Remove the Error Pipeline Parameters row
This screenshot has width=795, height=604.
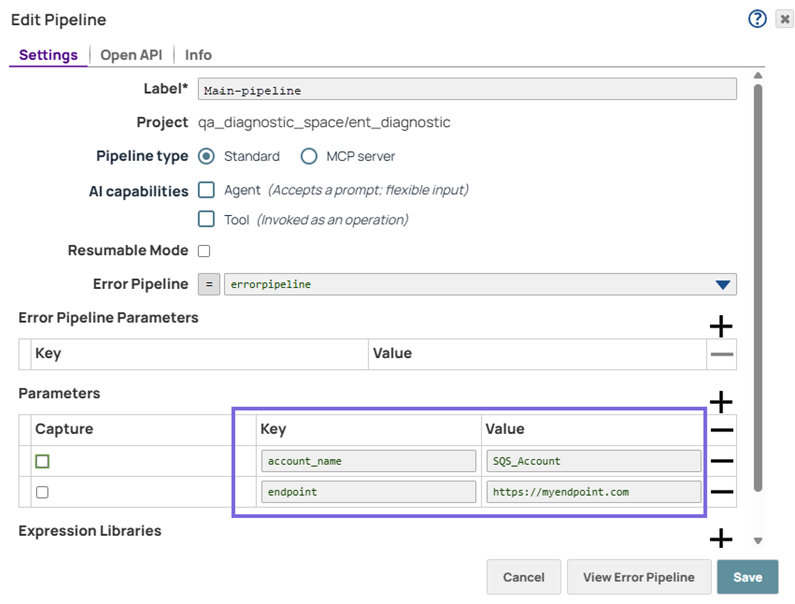click(721, 354)
